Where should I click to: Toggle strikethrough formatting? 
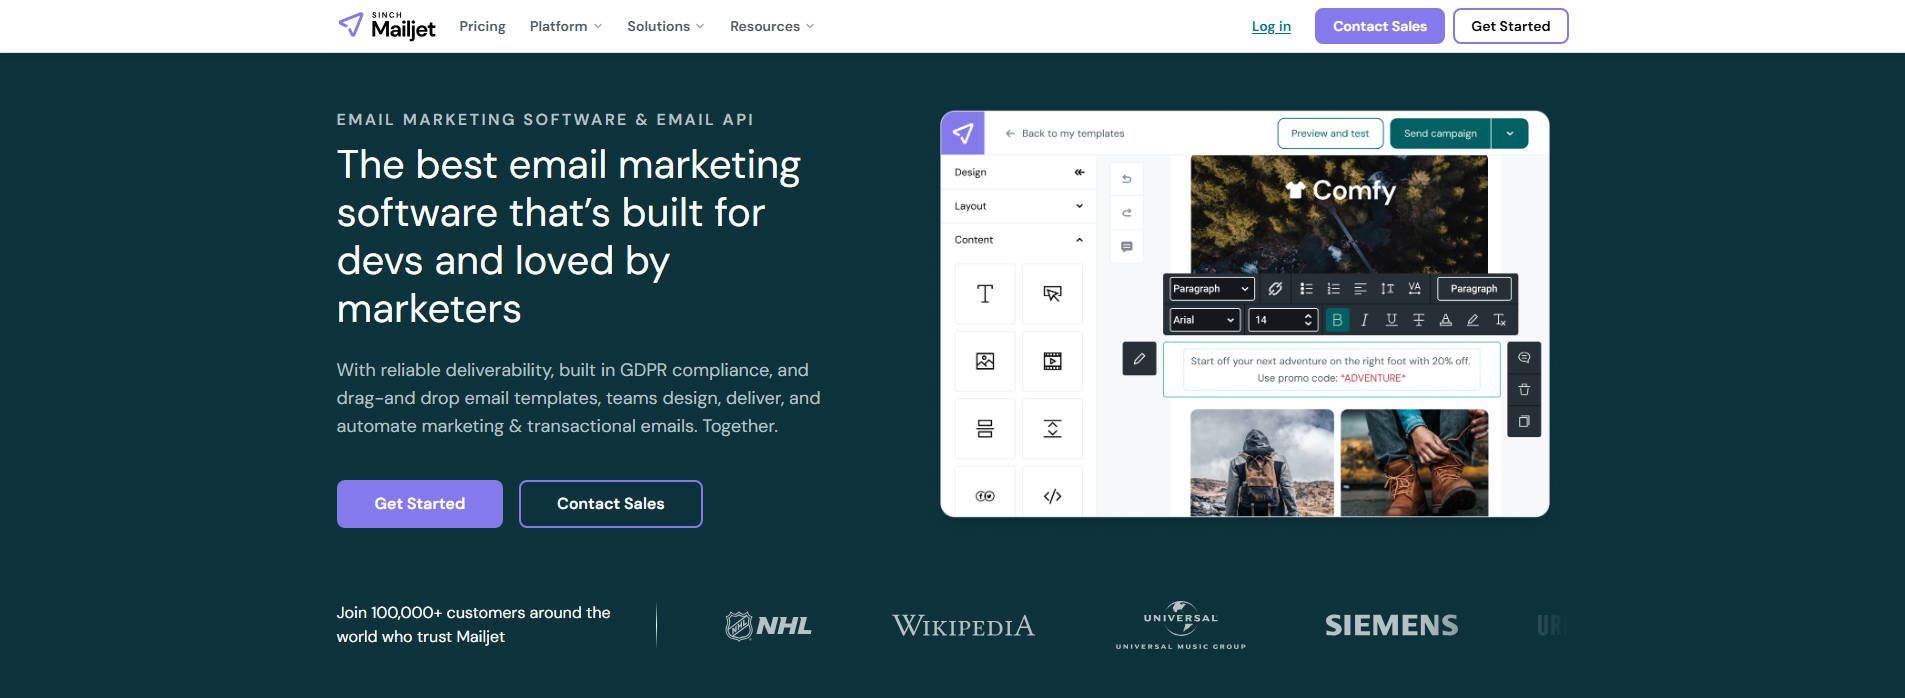click(1418, 320)
